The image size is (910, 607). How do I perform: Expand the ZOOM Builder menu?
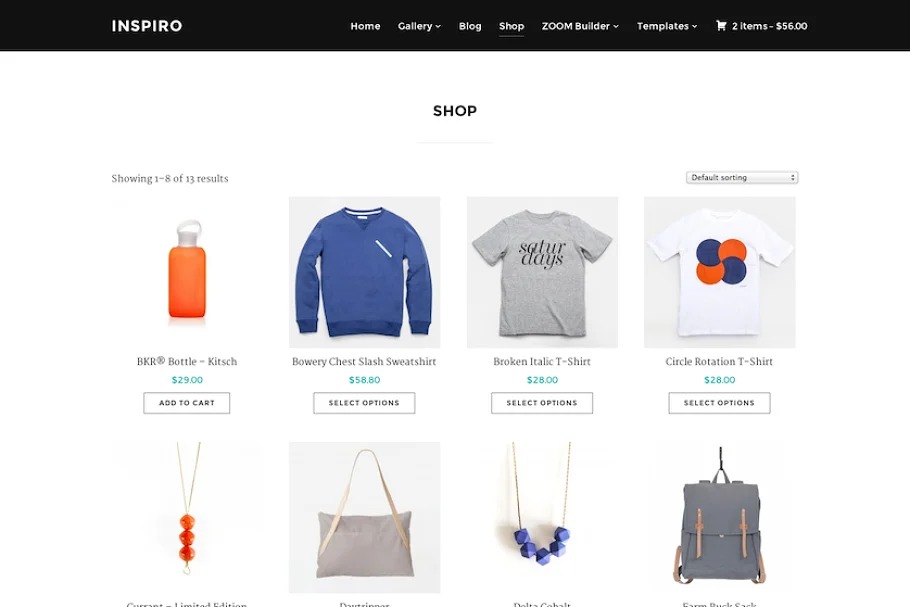pyautogui.click(x=580, y=26)
